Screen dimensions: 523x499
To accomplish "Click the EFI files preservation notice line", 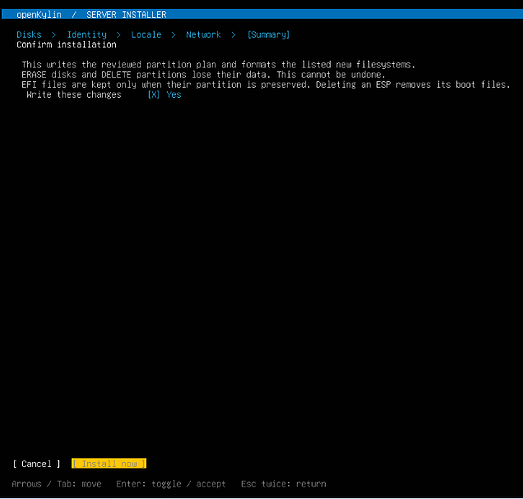I will (x=266, y=85).
